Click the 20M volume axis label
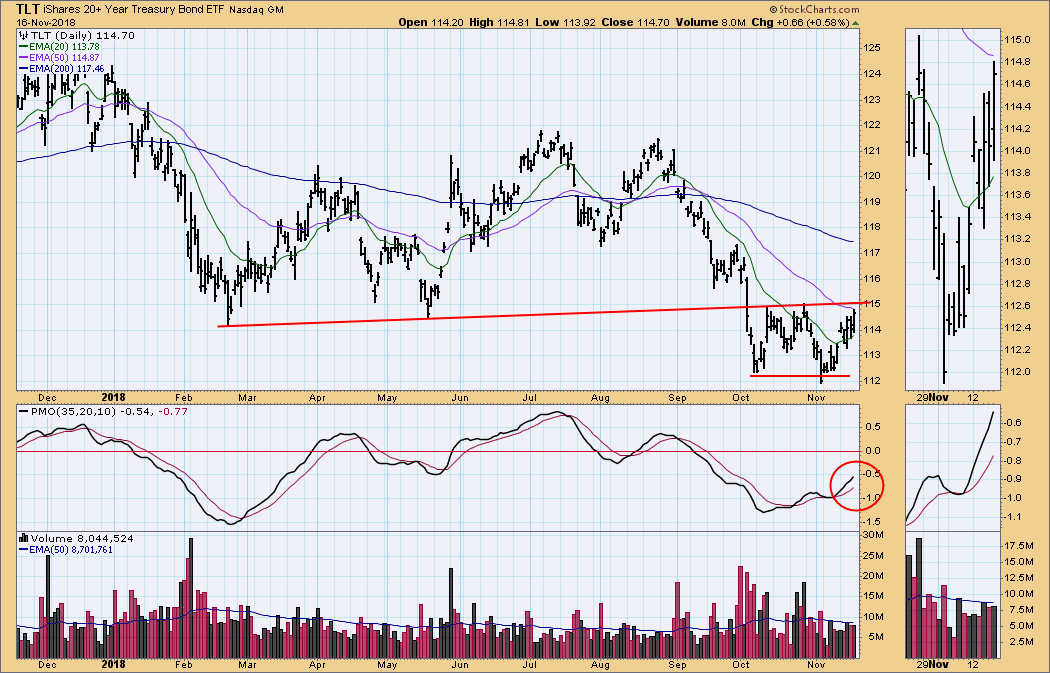This screenshot has width=1050, height=673. 873,576
